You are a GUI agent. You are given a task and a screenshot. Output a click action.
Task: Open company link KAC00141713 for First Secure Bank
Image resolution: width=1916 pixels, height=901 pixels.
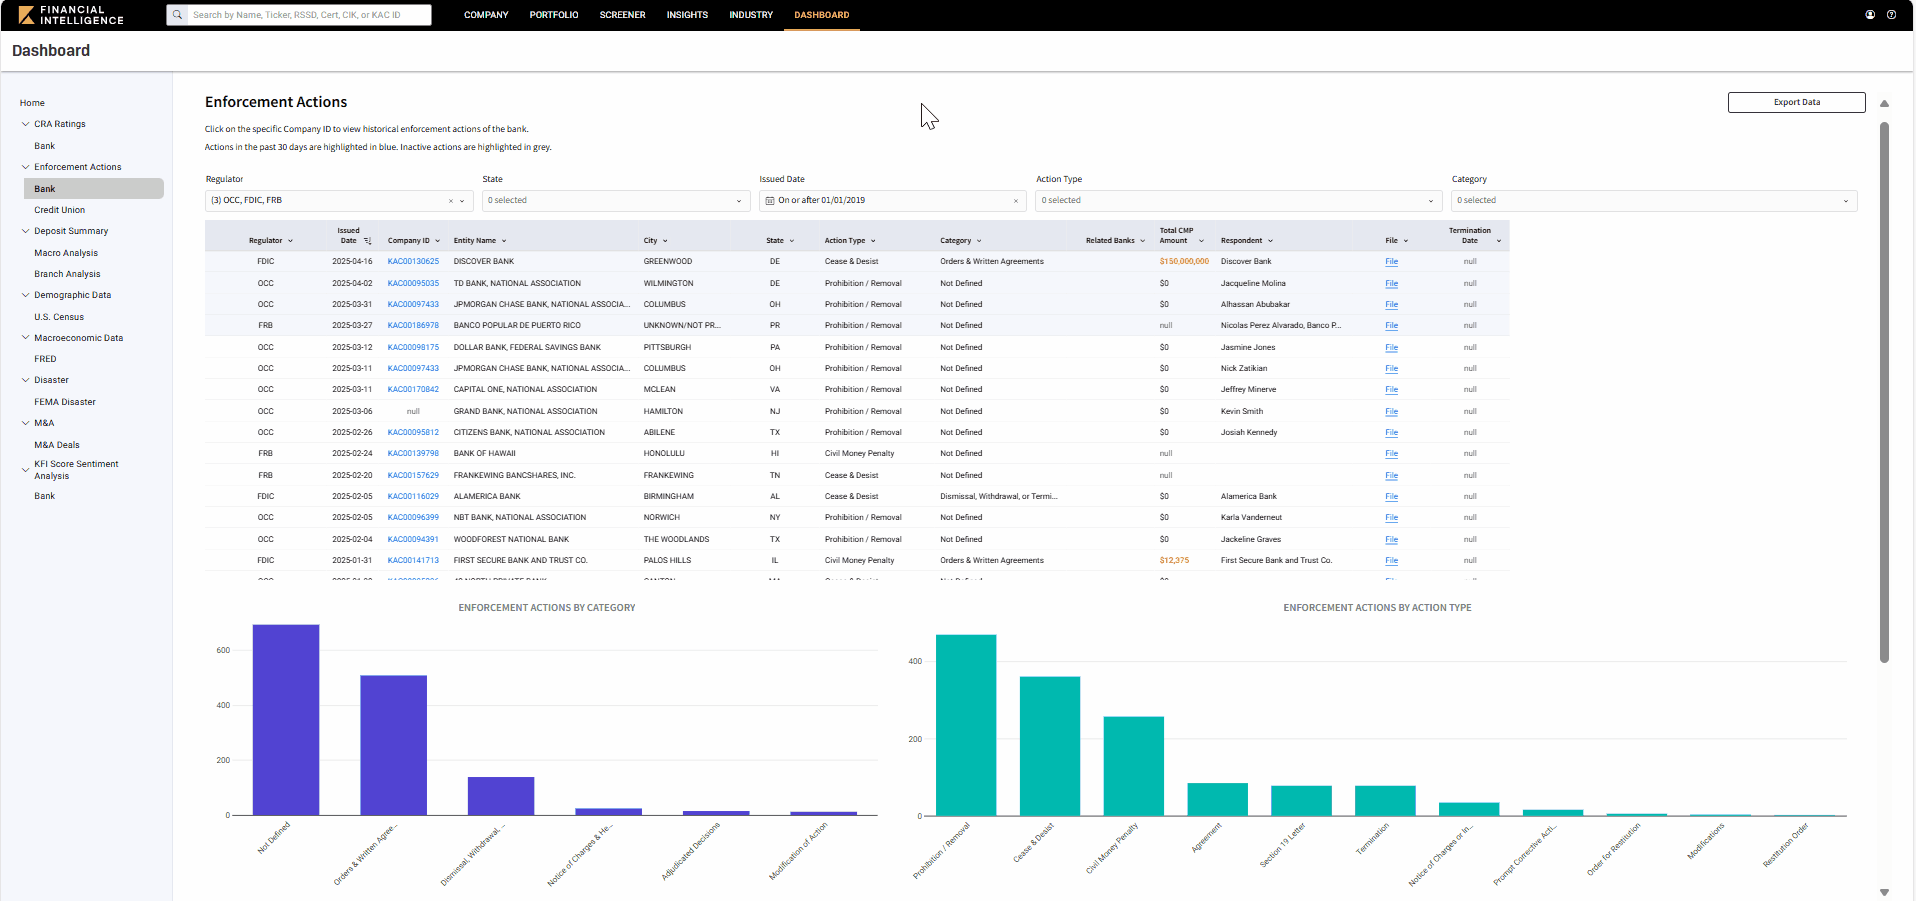(x=413, y=561)
